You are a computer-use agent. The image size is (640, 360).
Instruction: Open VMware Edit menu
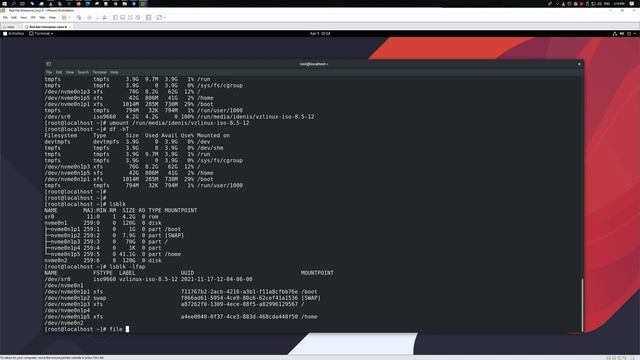pyautogui.click(x=14, y=18)
